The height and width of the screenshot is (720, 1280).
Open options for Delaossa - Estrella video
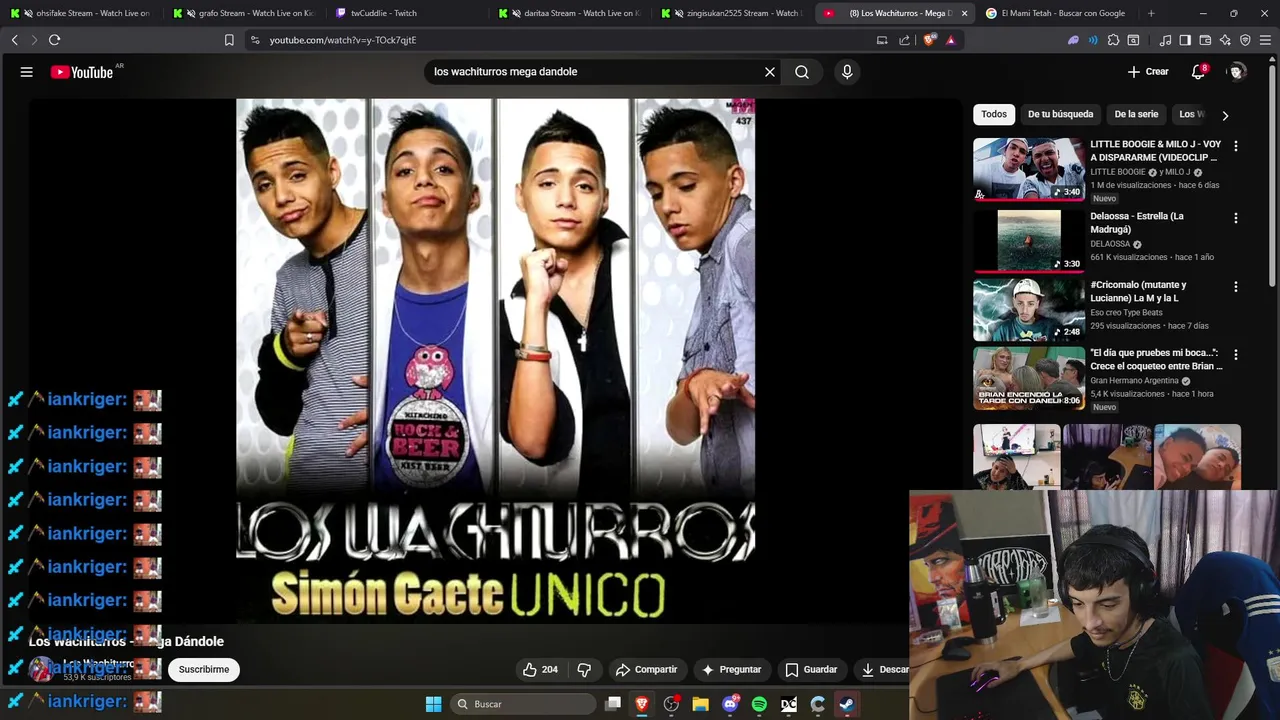tap(1236, 218)
